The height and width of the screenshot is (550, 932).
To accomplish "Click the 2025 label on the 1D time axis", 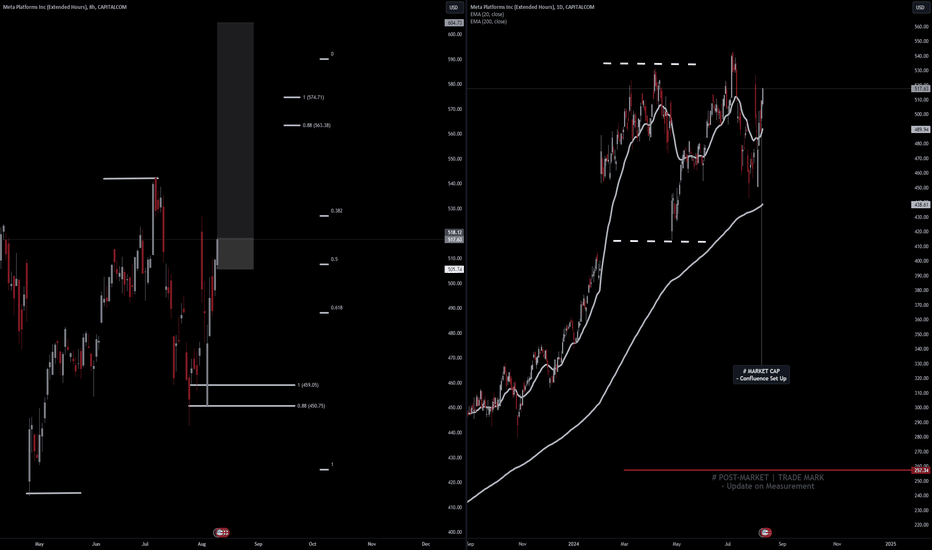I will click(891, 543).
